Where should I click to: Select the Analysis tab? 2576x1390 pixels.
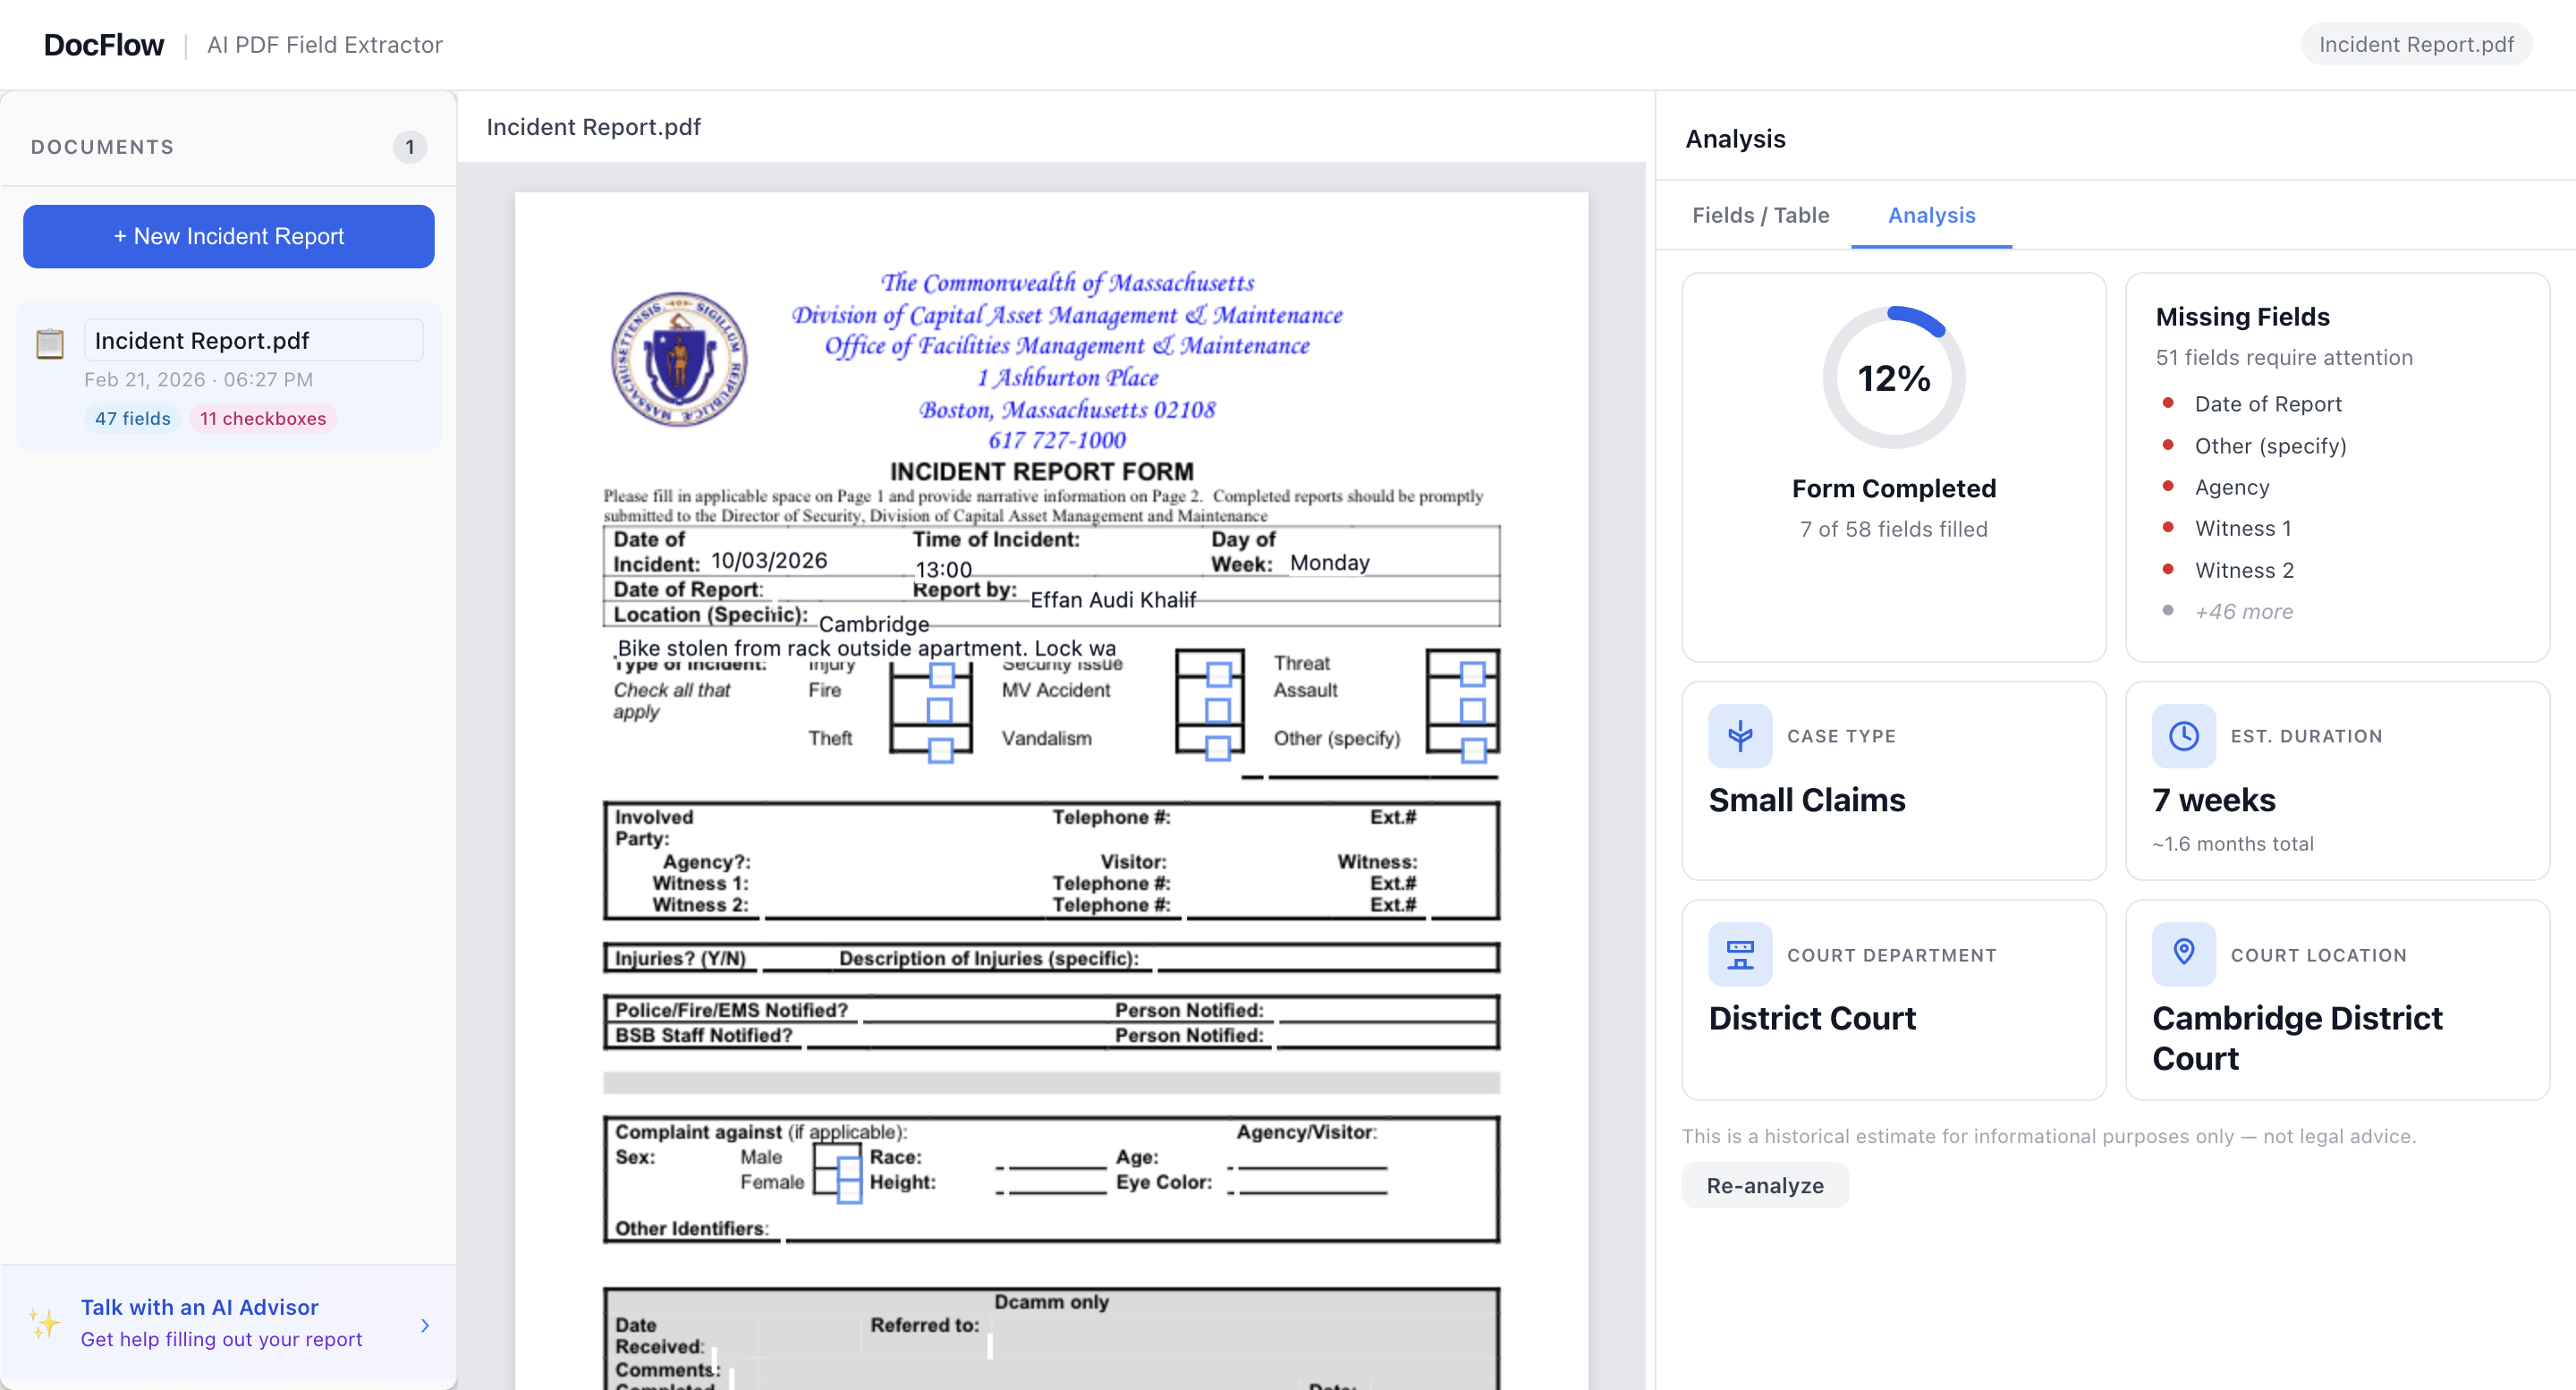tap(1930, 215)
